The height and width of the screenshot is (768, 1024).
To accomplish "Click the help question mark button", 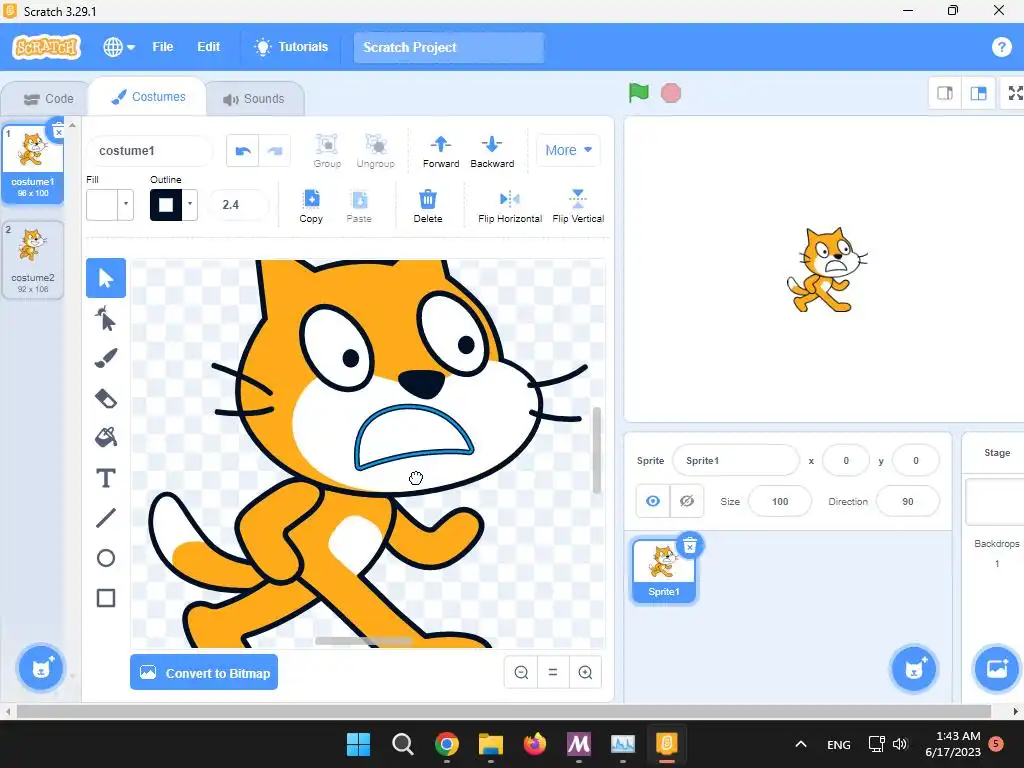I will pyautogui.click(x=1001, y=47).
